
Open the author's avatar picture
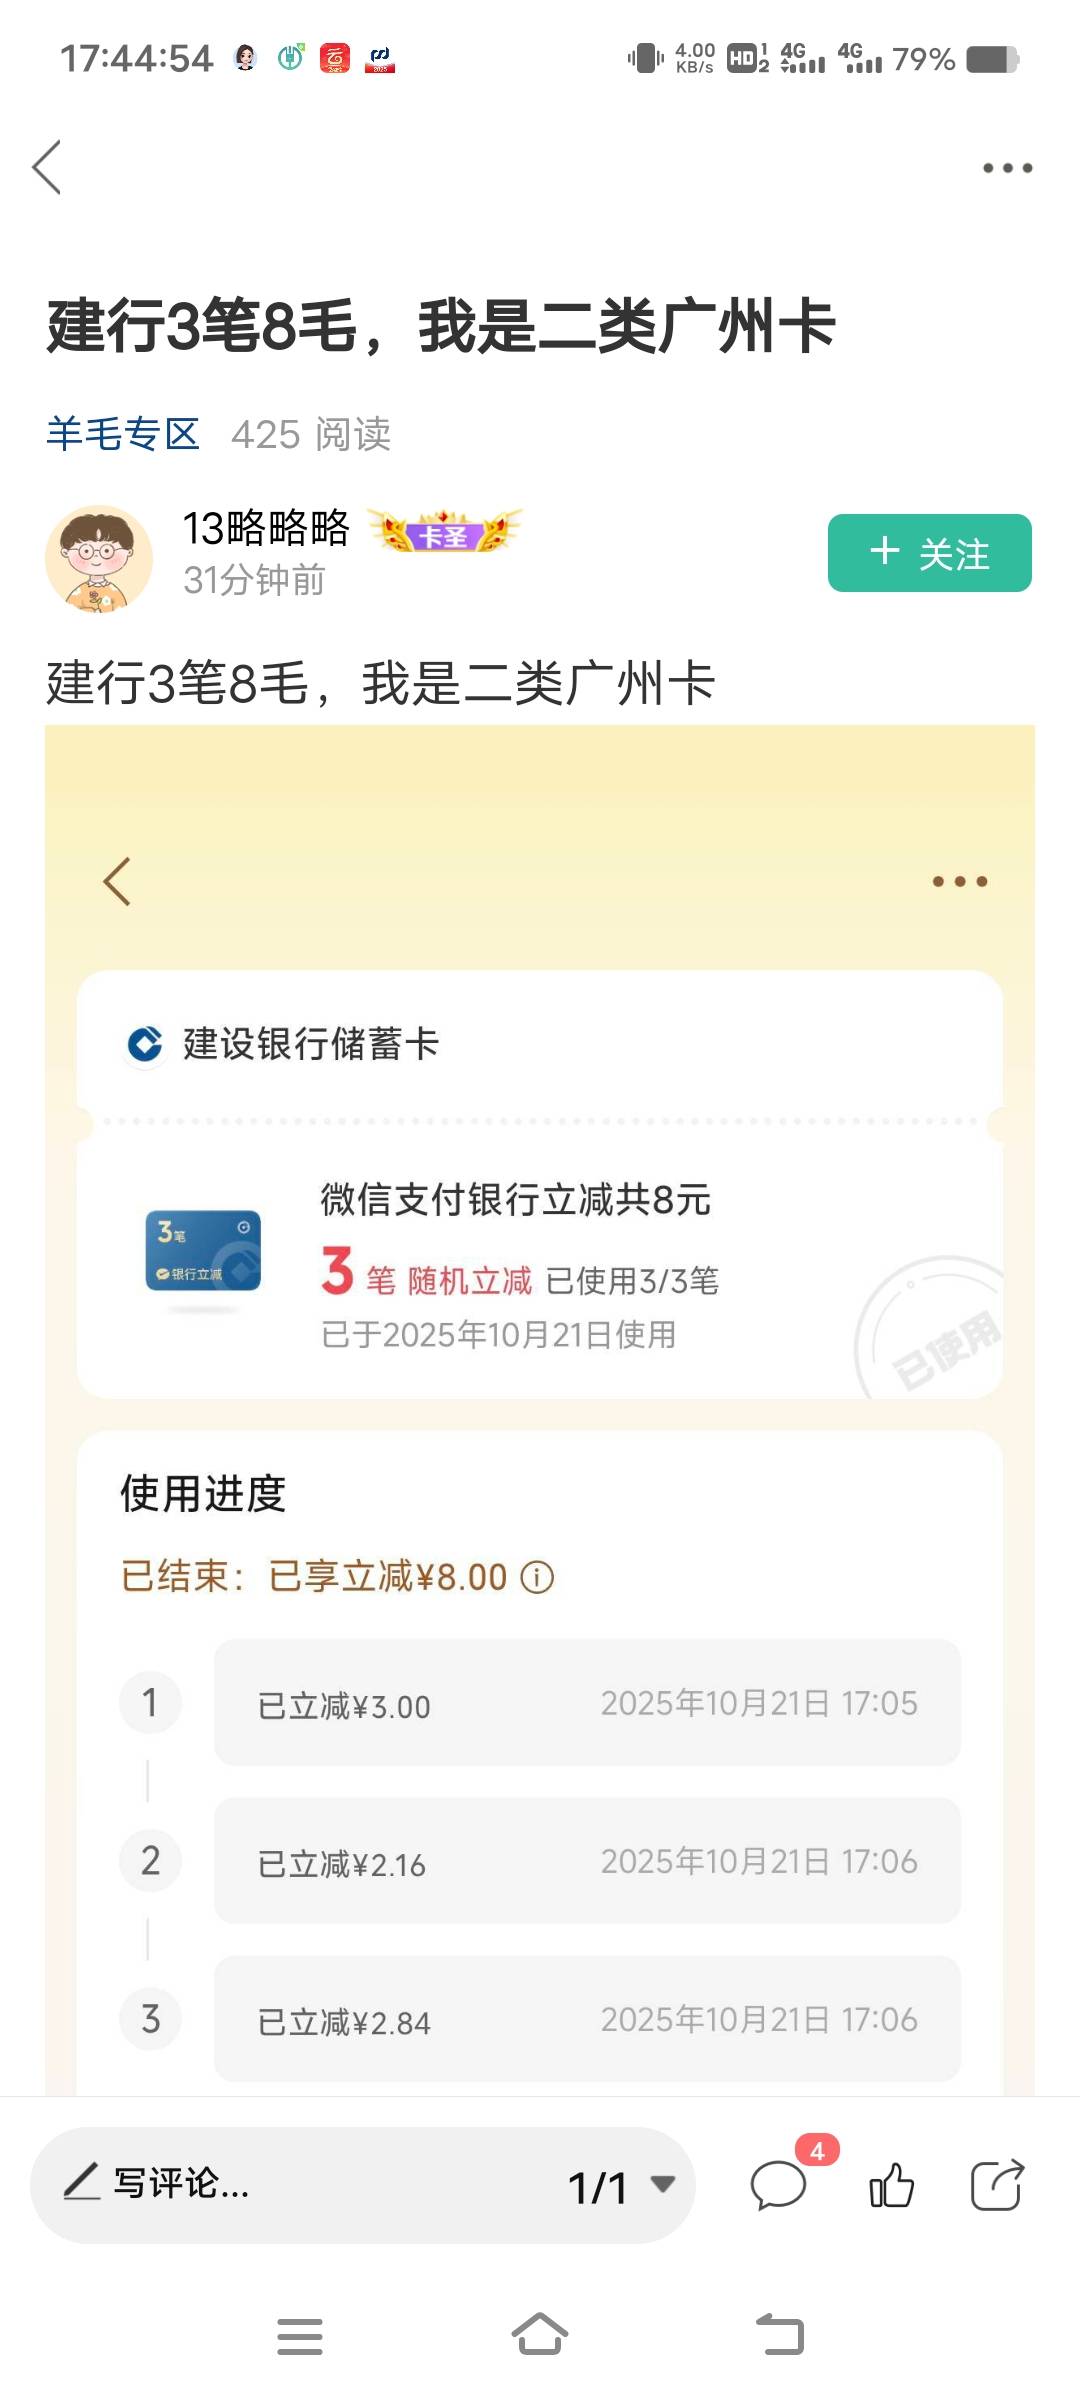coord(98,558)
